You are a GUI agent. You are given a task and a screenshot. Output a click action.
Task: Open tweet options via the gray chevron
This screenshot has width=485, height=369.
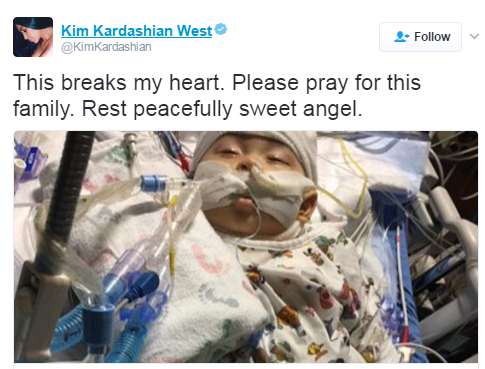tap(474, 36)
